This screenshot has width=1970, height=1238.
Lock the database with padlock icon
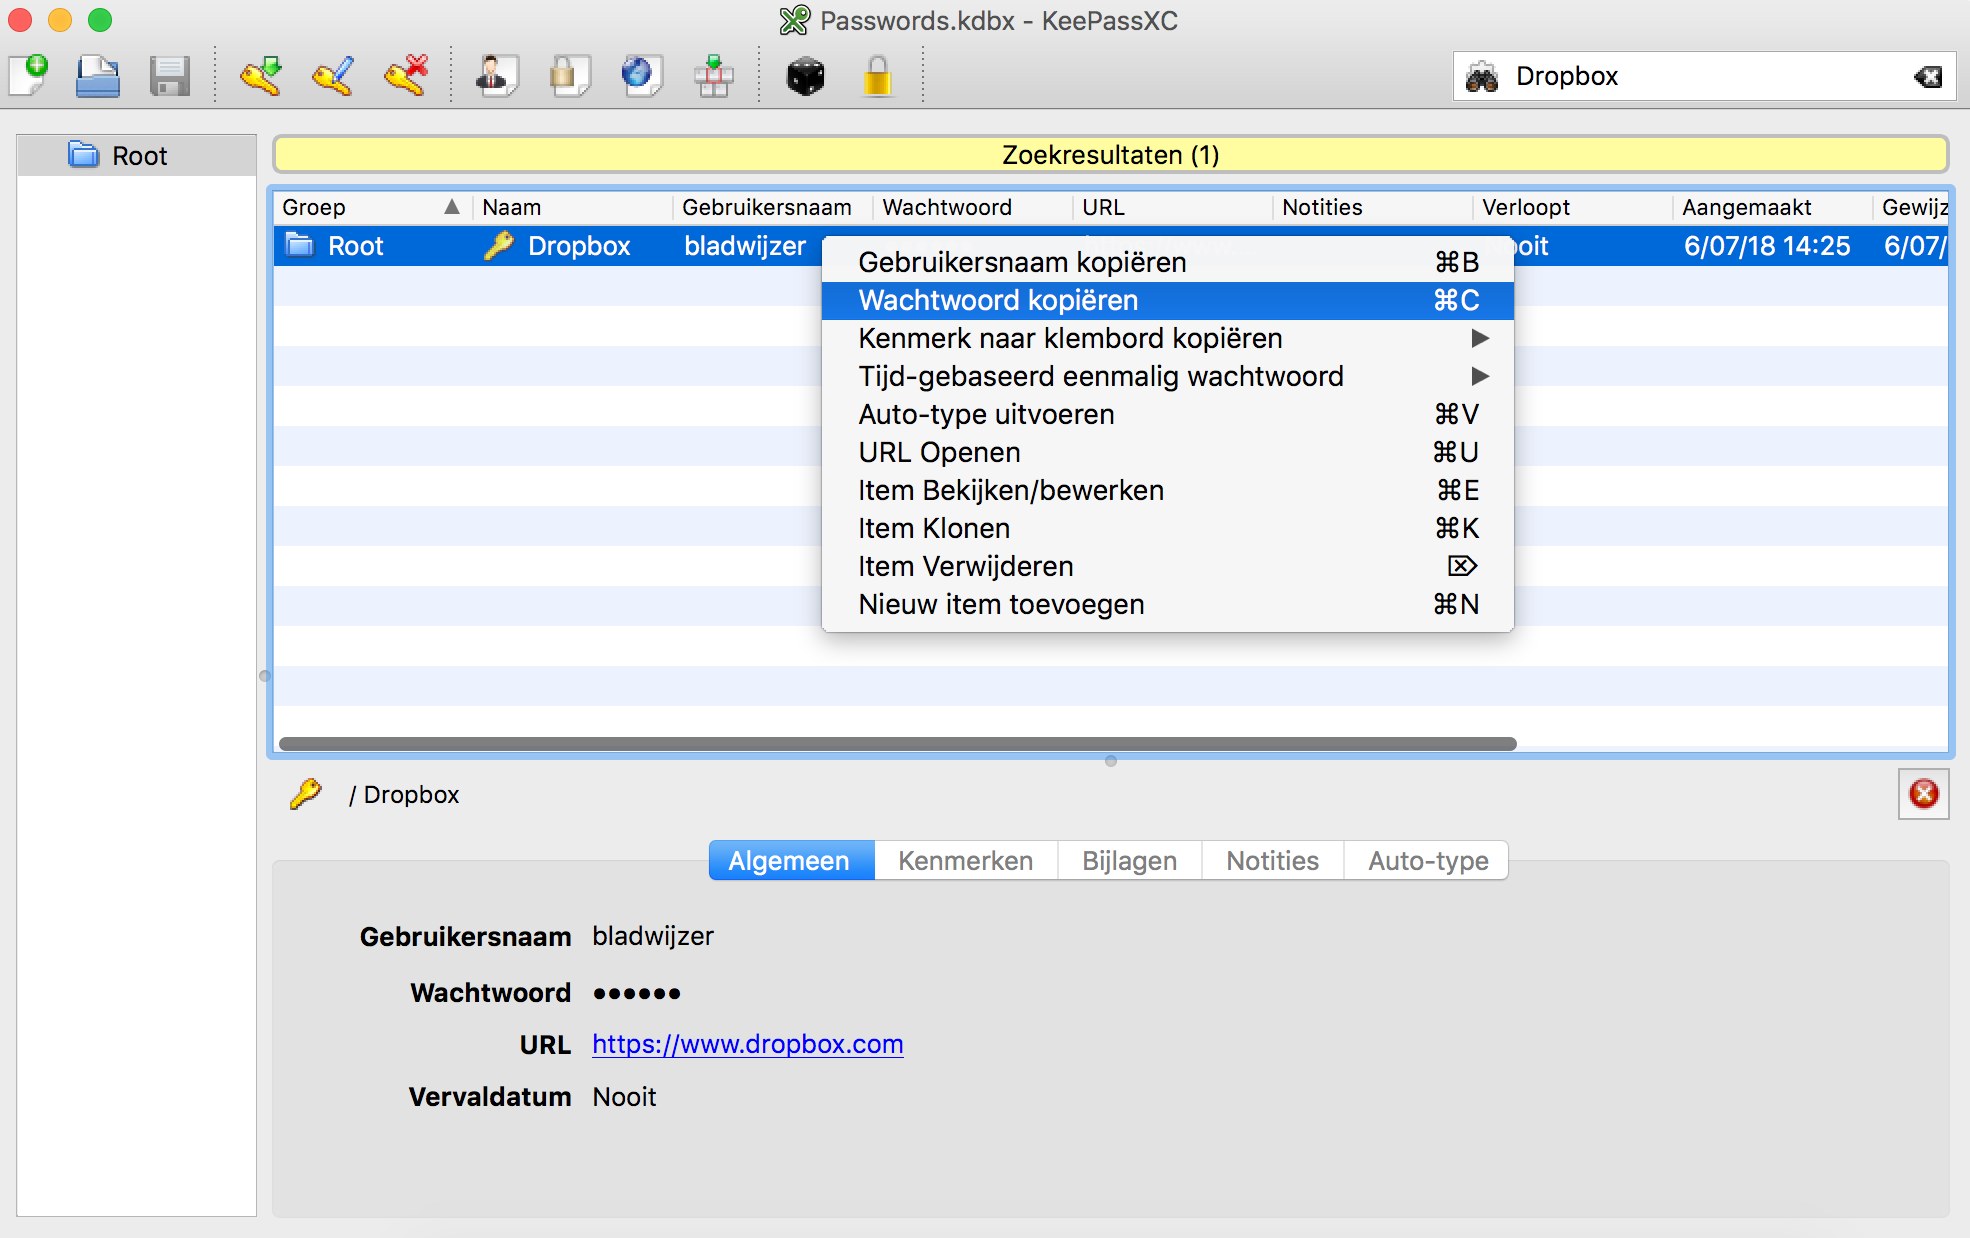[877, 76]
